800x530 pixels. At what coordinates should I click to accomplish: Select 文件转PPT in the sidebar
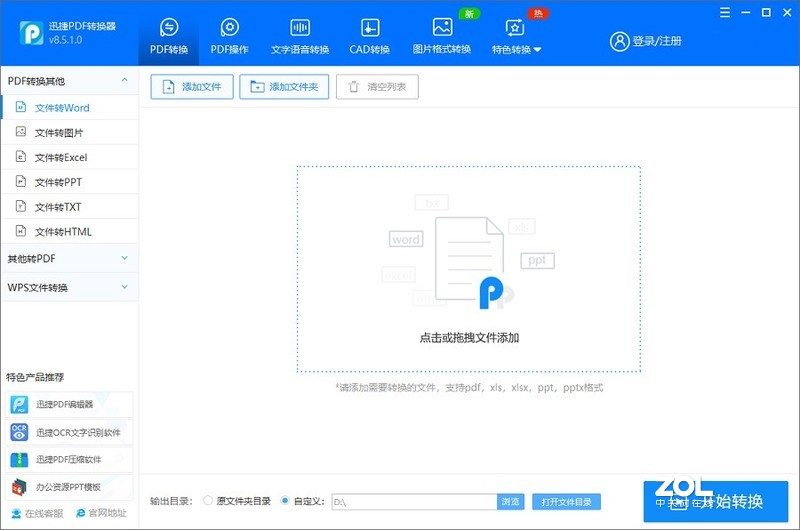(70, 182)
